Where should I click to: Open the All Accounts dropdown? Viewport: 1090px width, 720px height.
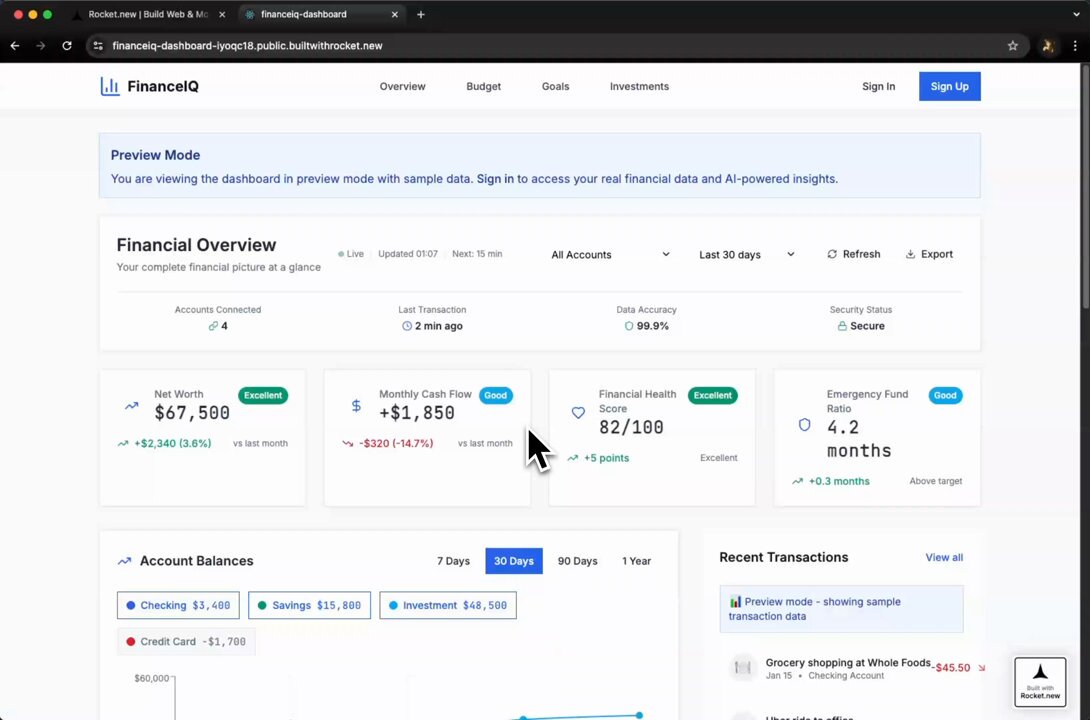click(610, 254)
